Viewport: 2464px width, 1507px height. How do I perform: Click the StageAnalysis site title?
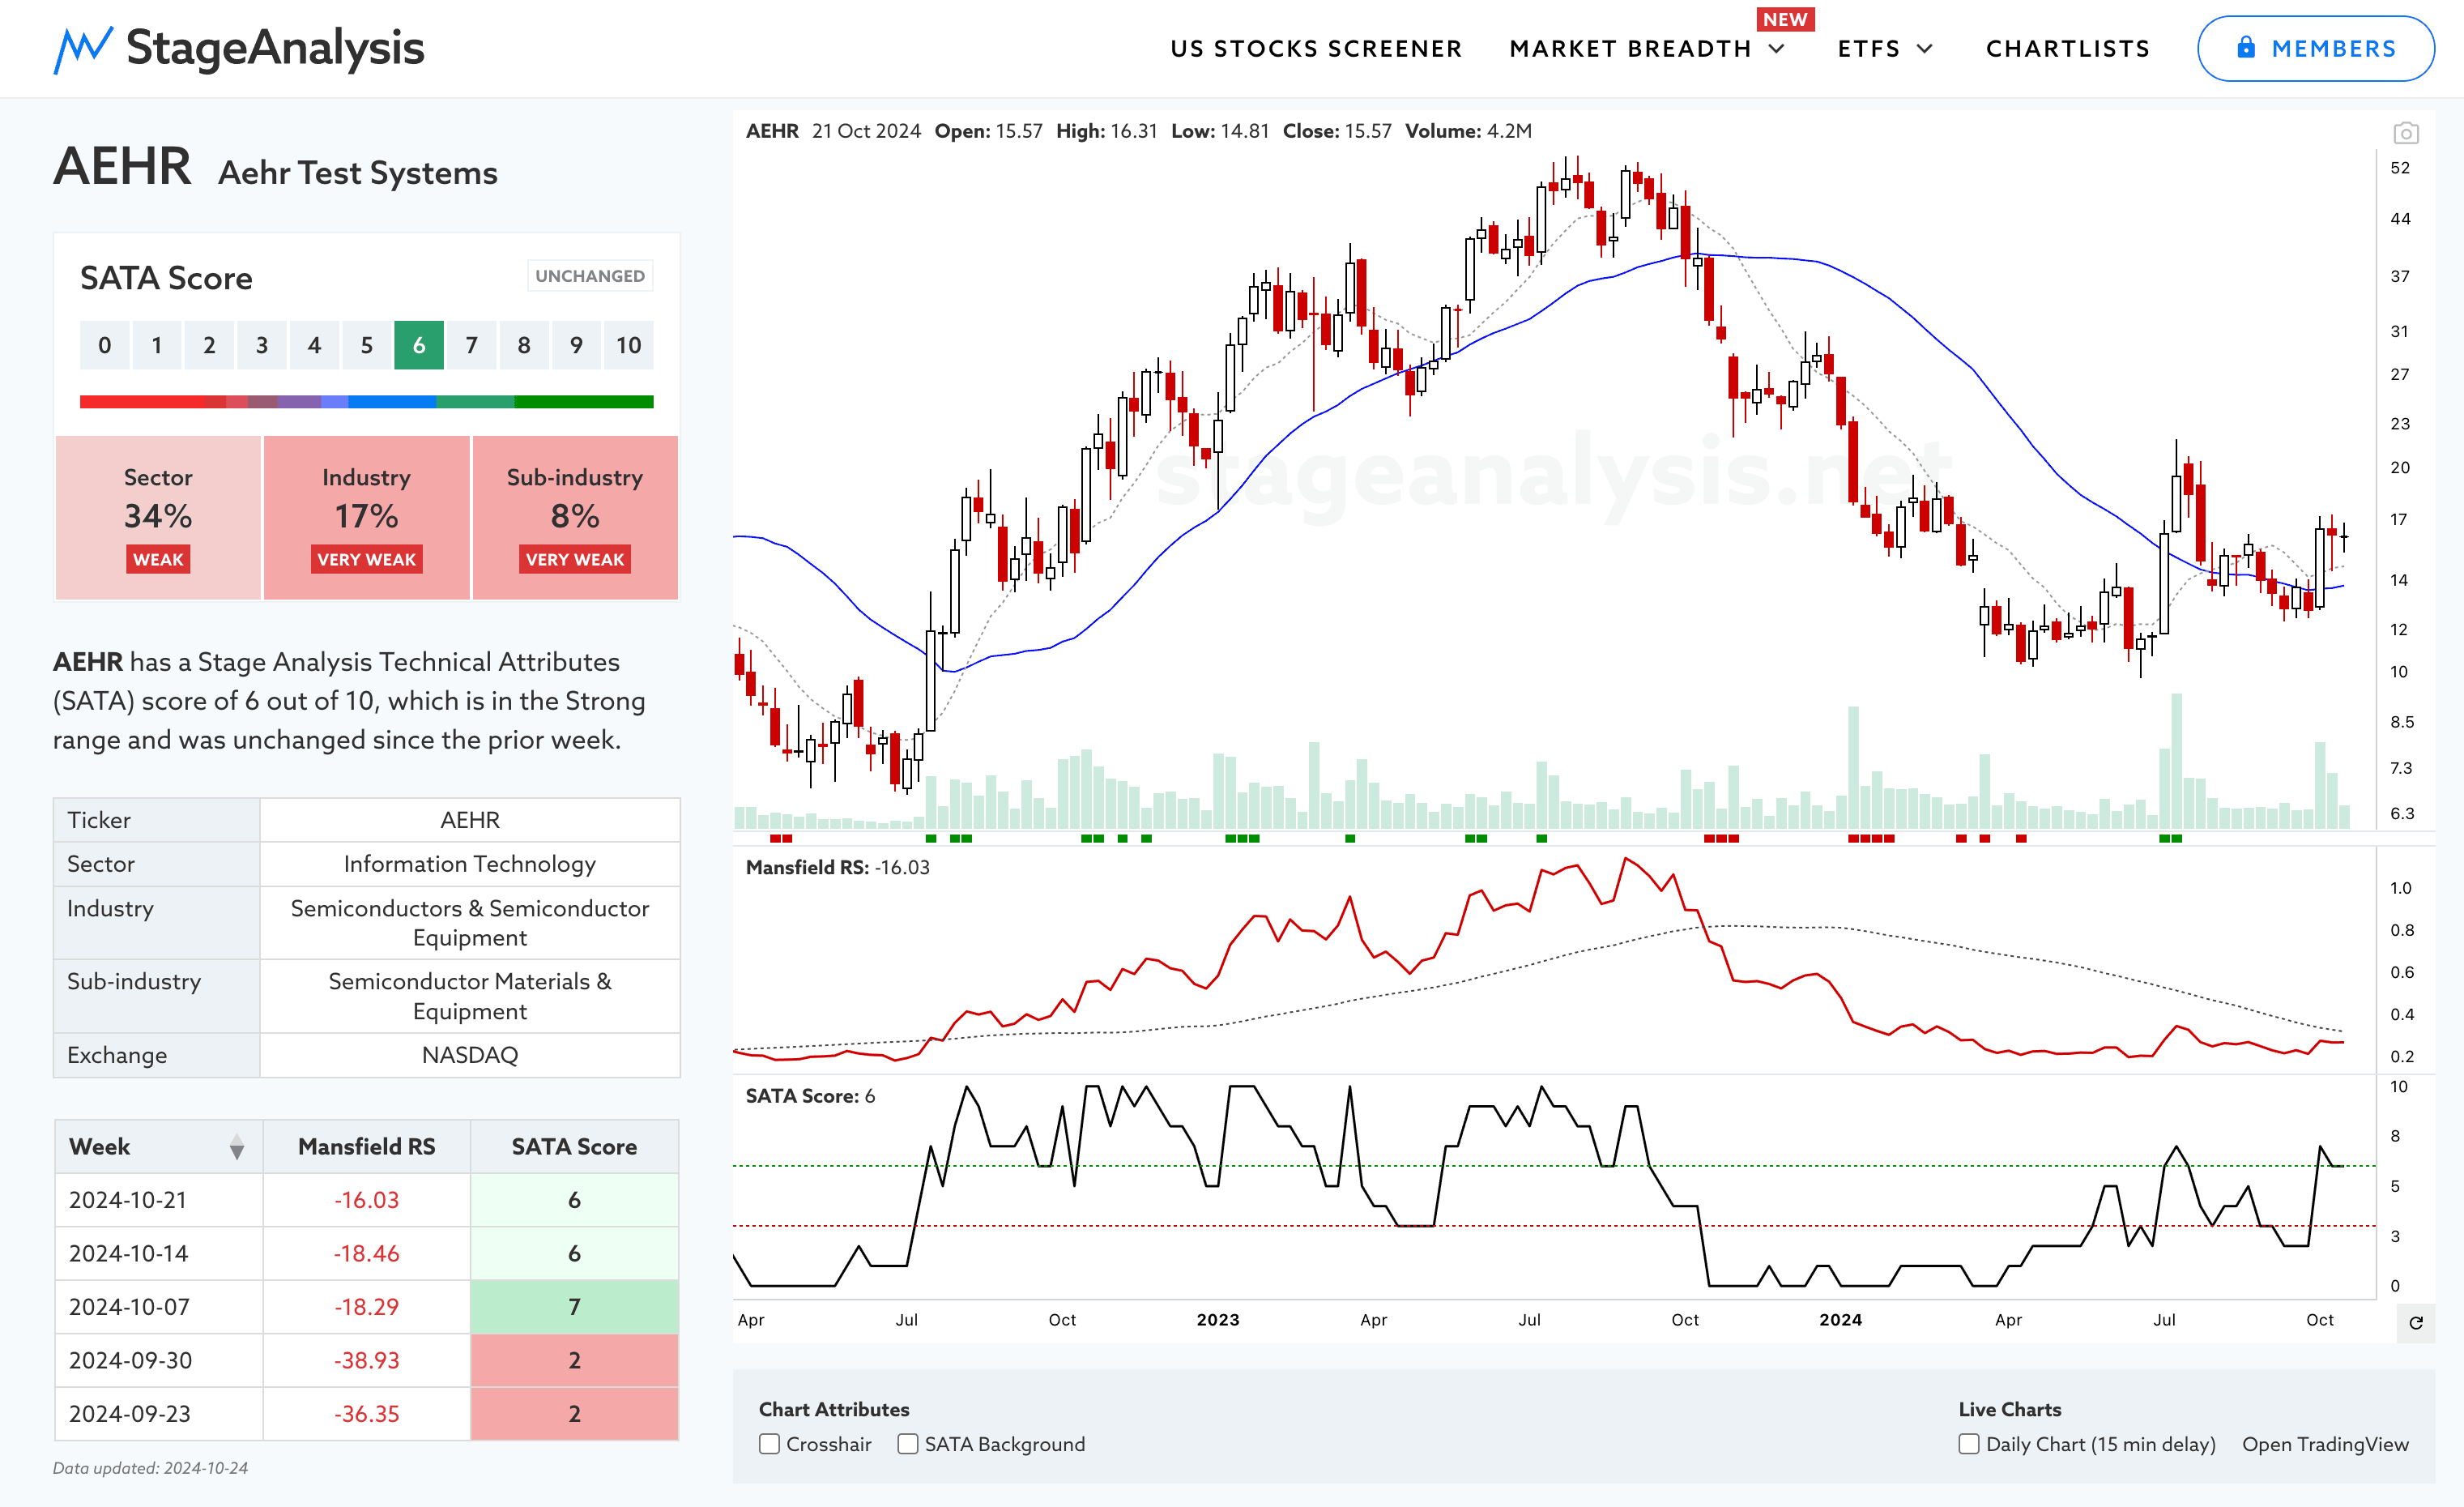[x=275, y=48]
